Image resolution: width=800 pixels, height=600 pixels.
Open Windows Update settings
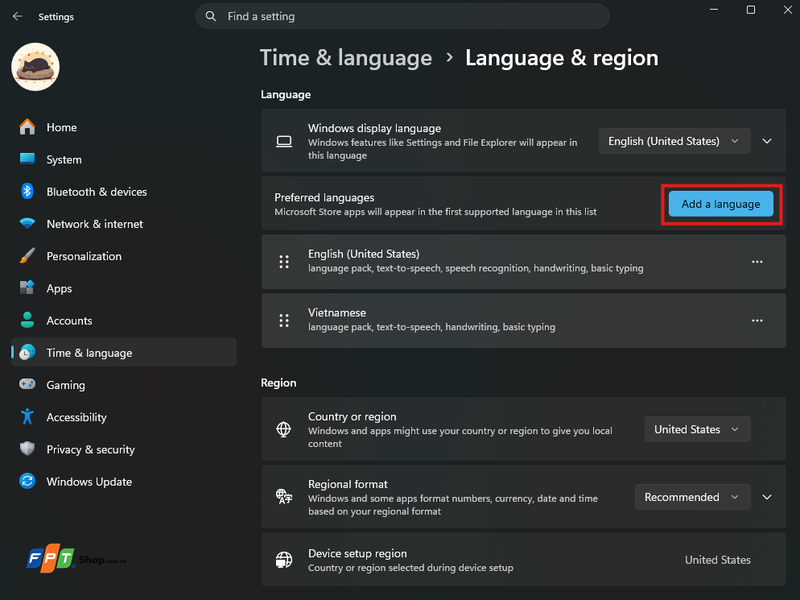(x=124, y=481)
